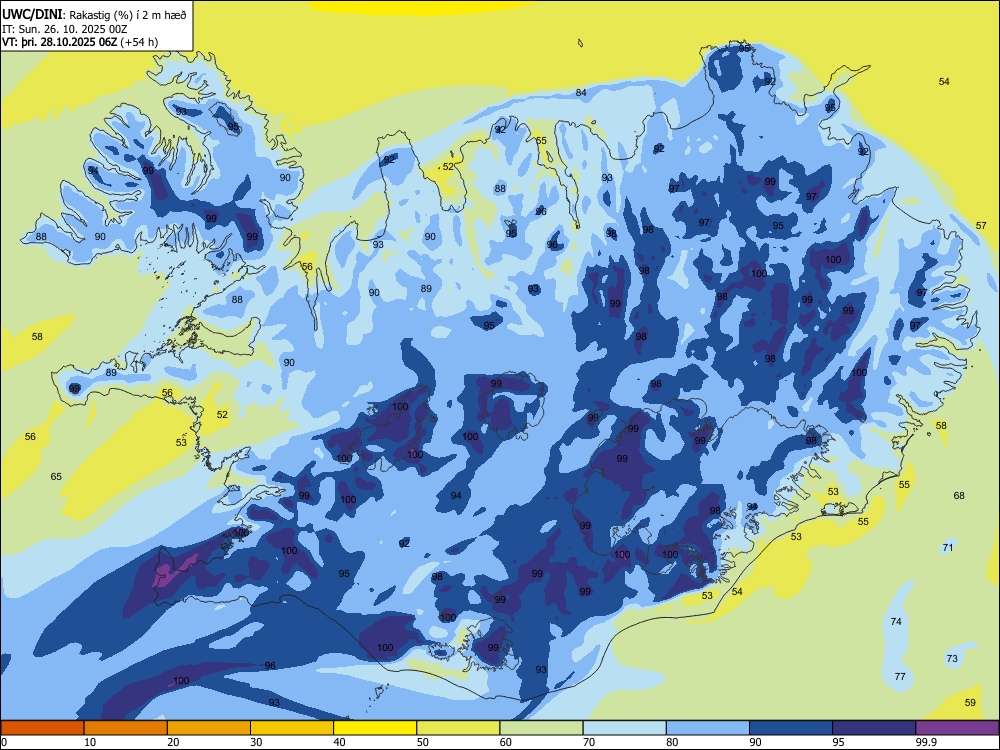This screenshot has height=750, width=1000.
Task: Select valid time 'VT: þri. 28.10.2025 06Z'
Action: point(59,42)
